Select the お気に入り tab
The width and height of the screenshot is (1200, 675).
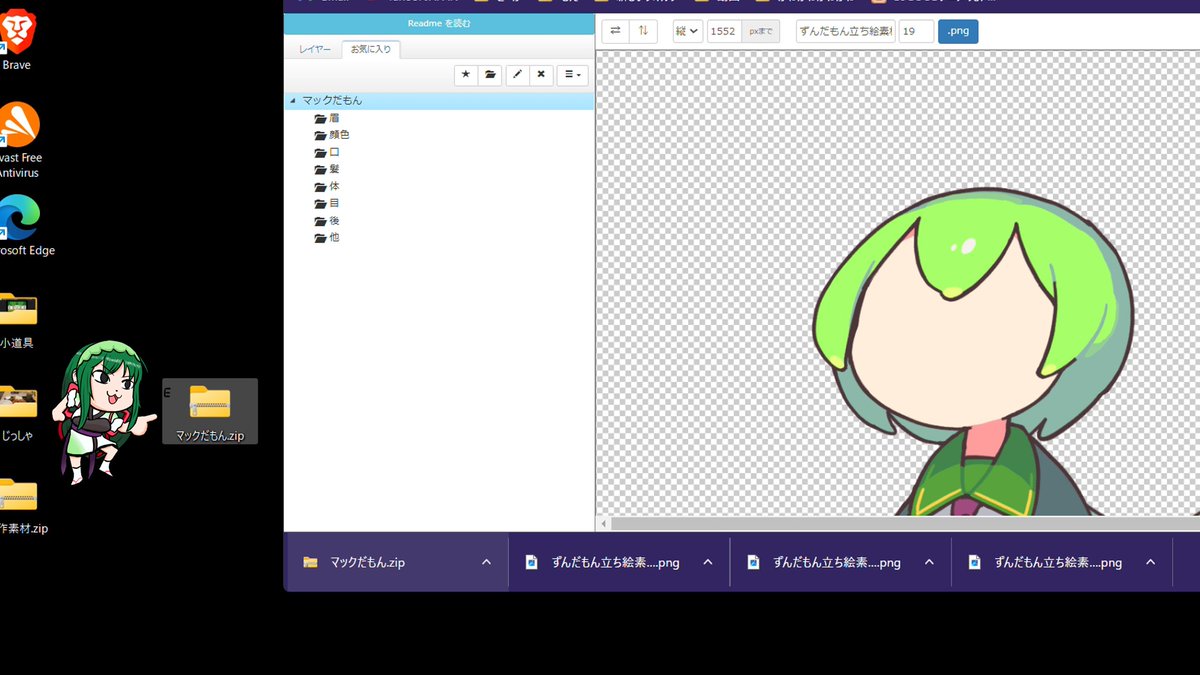[371, 49]
